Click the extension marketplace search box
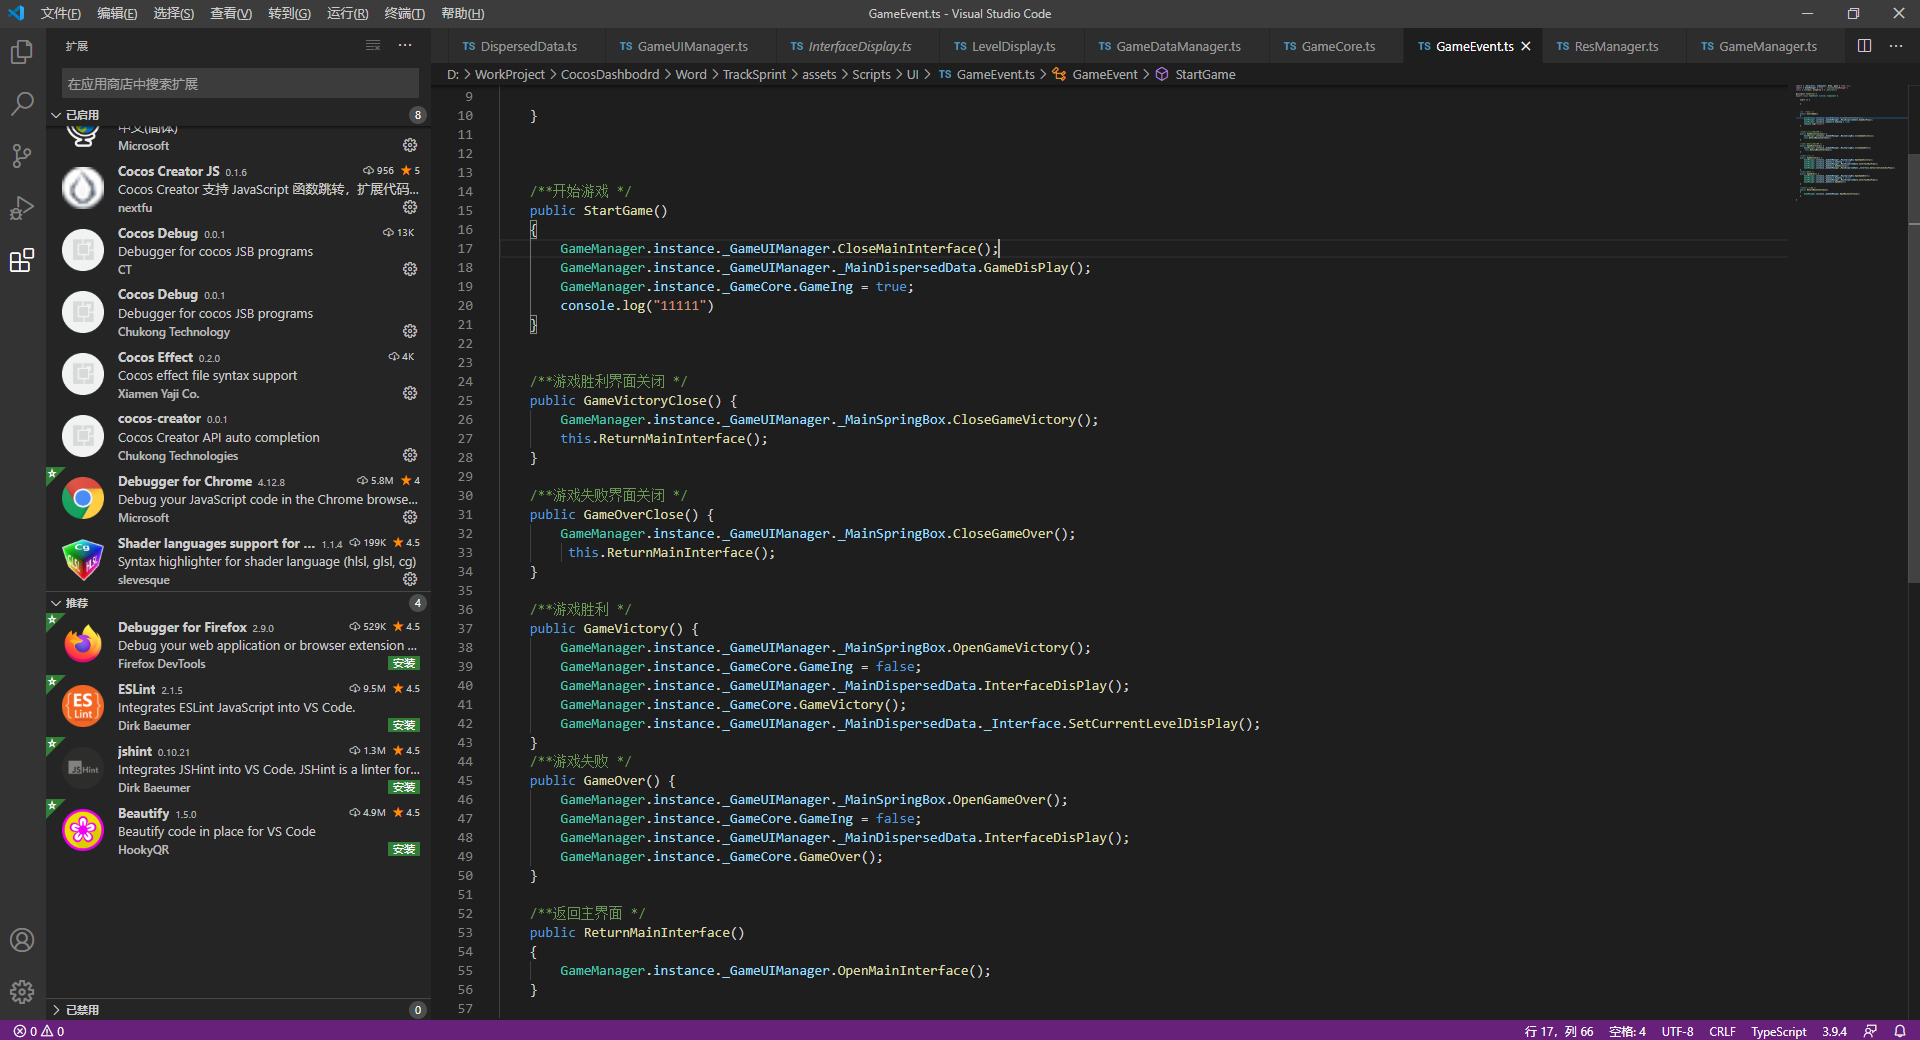This screenshot has height=1040, width=1920. click(x=240, y=84)
